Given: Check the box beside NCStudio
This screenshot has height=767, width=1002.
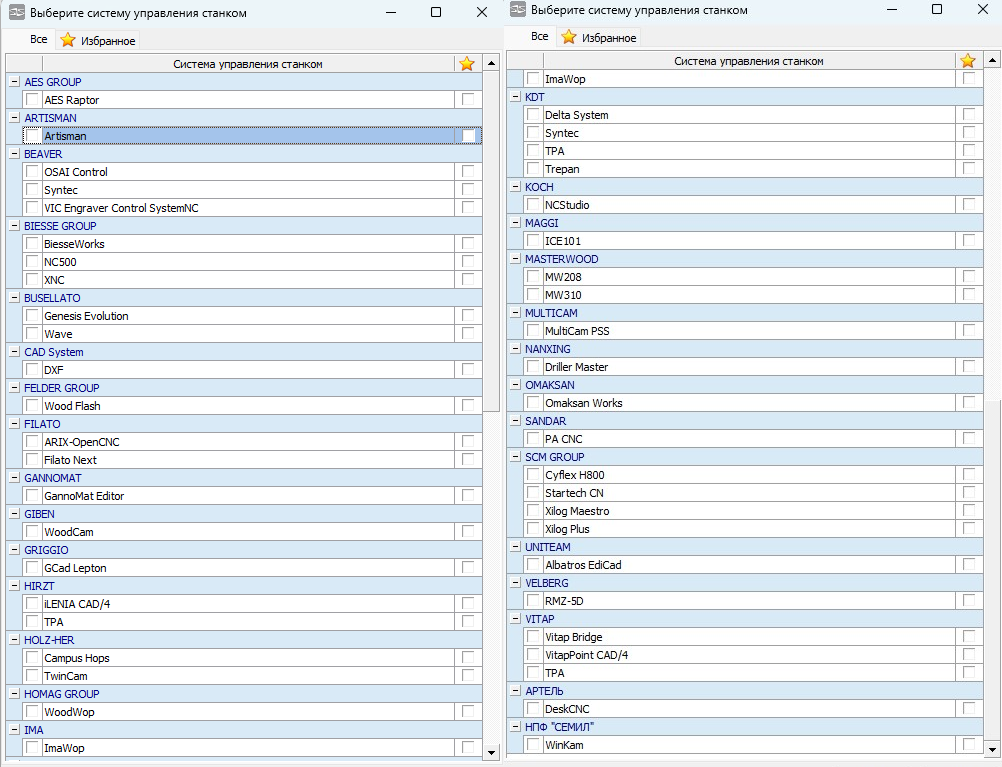Looking at the screenshot, I should click(x=534, y=205).
